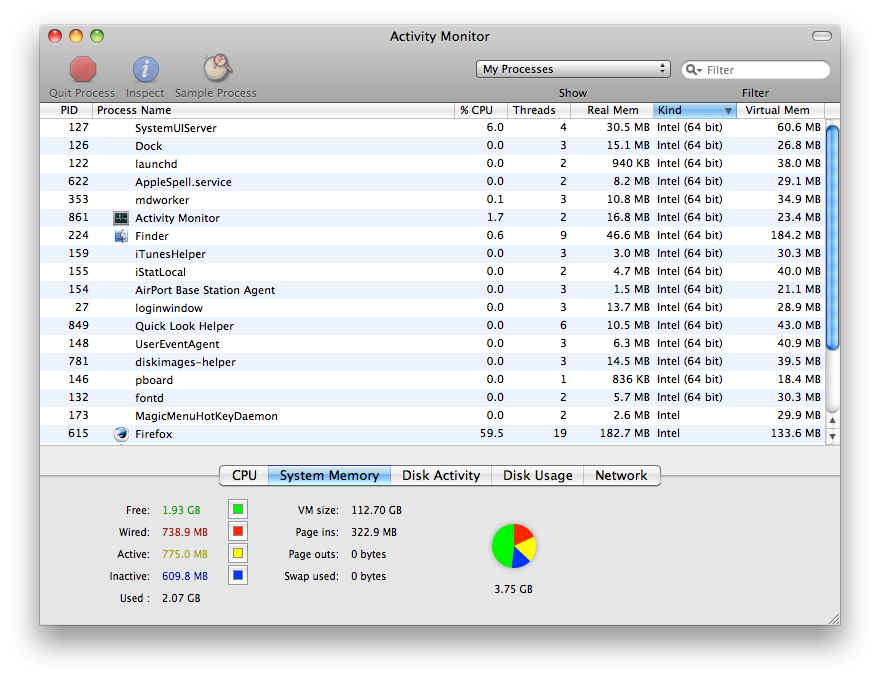This screenshot has height=680, width=880.
Task: Click the memory usage pie chart
Action: click(514, 546)
